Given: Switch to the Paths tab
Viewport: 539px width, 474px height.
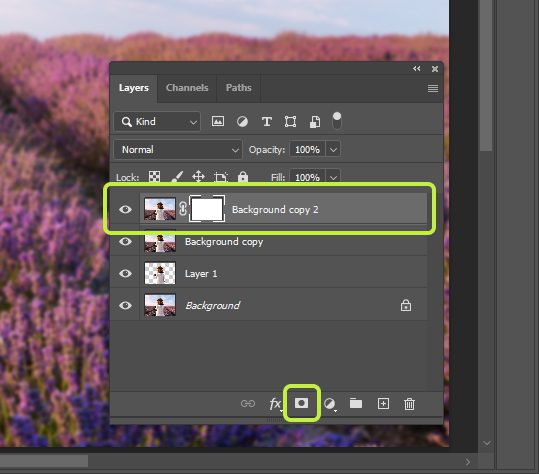Looking at the screenshot, I should pos(239,88).
